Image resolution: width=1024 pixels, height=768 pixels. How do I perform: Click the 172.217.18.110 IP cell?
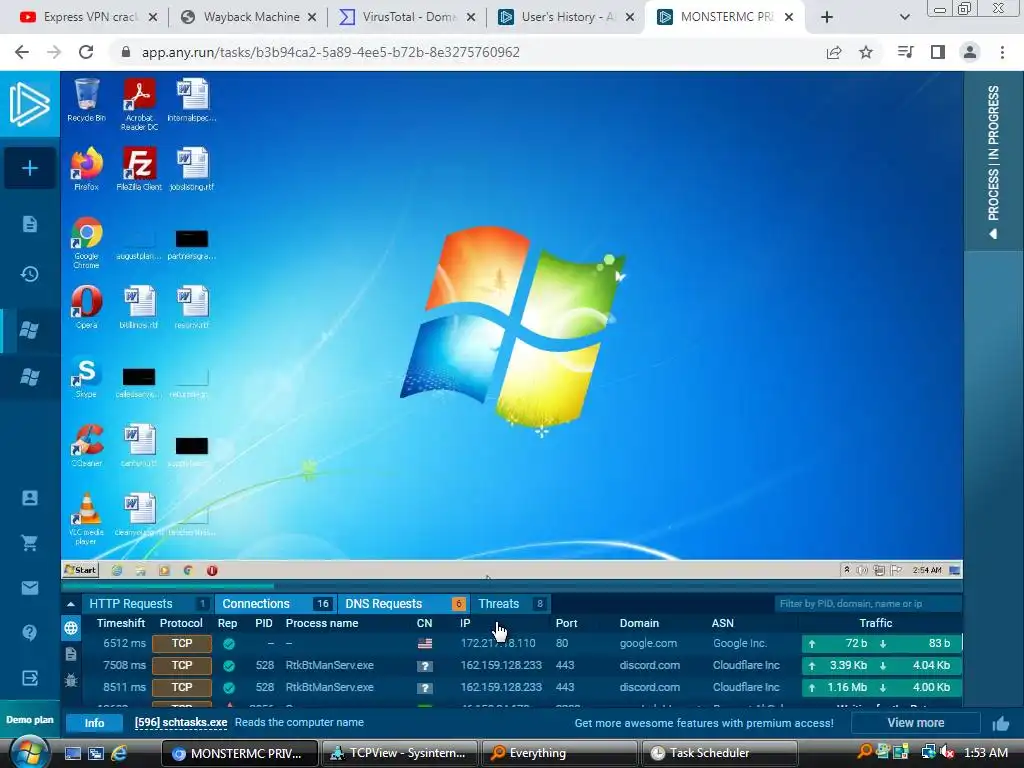tap(498, 643)
